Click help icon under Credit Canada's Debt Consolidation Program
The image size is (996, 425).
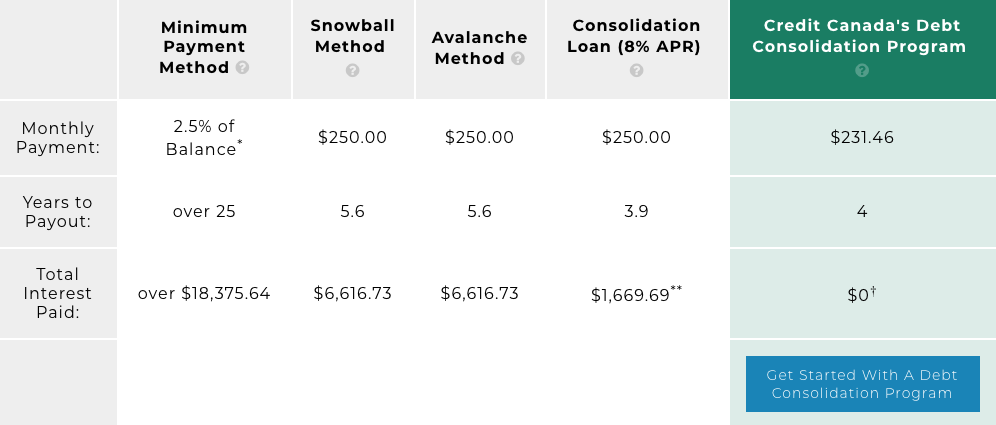[862, 71]
